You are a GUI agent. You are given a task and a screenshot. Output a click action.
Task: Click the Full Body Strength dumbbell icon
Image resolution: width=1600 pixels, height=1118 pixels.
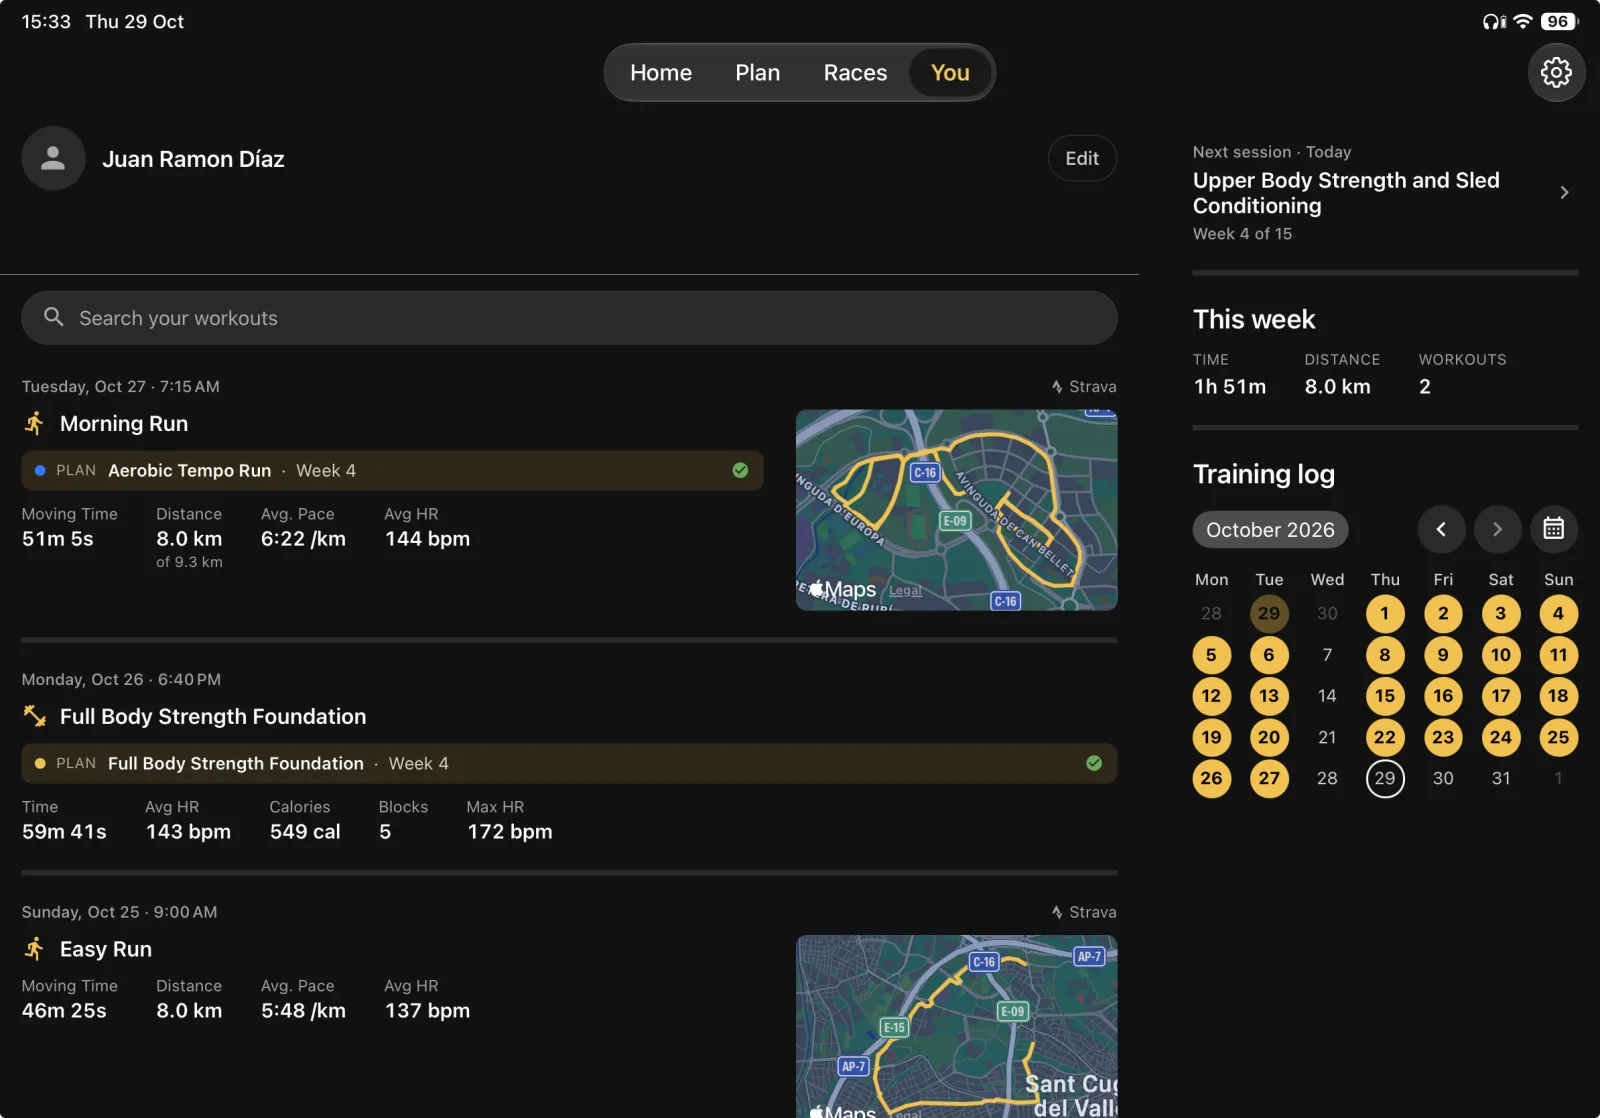click(x=35, y=716)
